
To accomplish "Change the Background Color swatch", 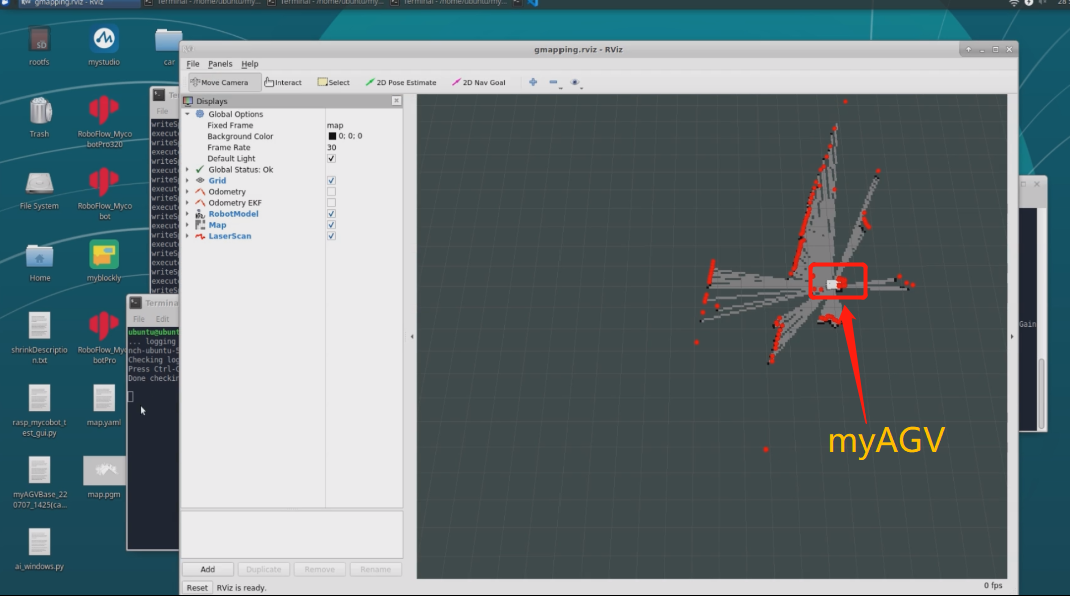I will [331, 135].
